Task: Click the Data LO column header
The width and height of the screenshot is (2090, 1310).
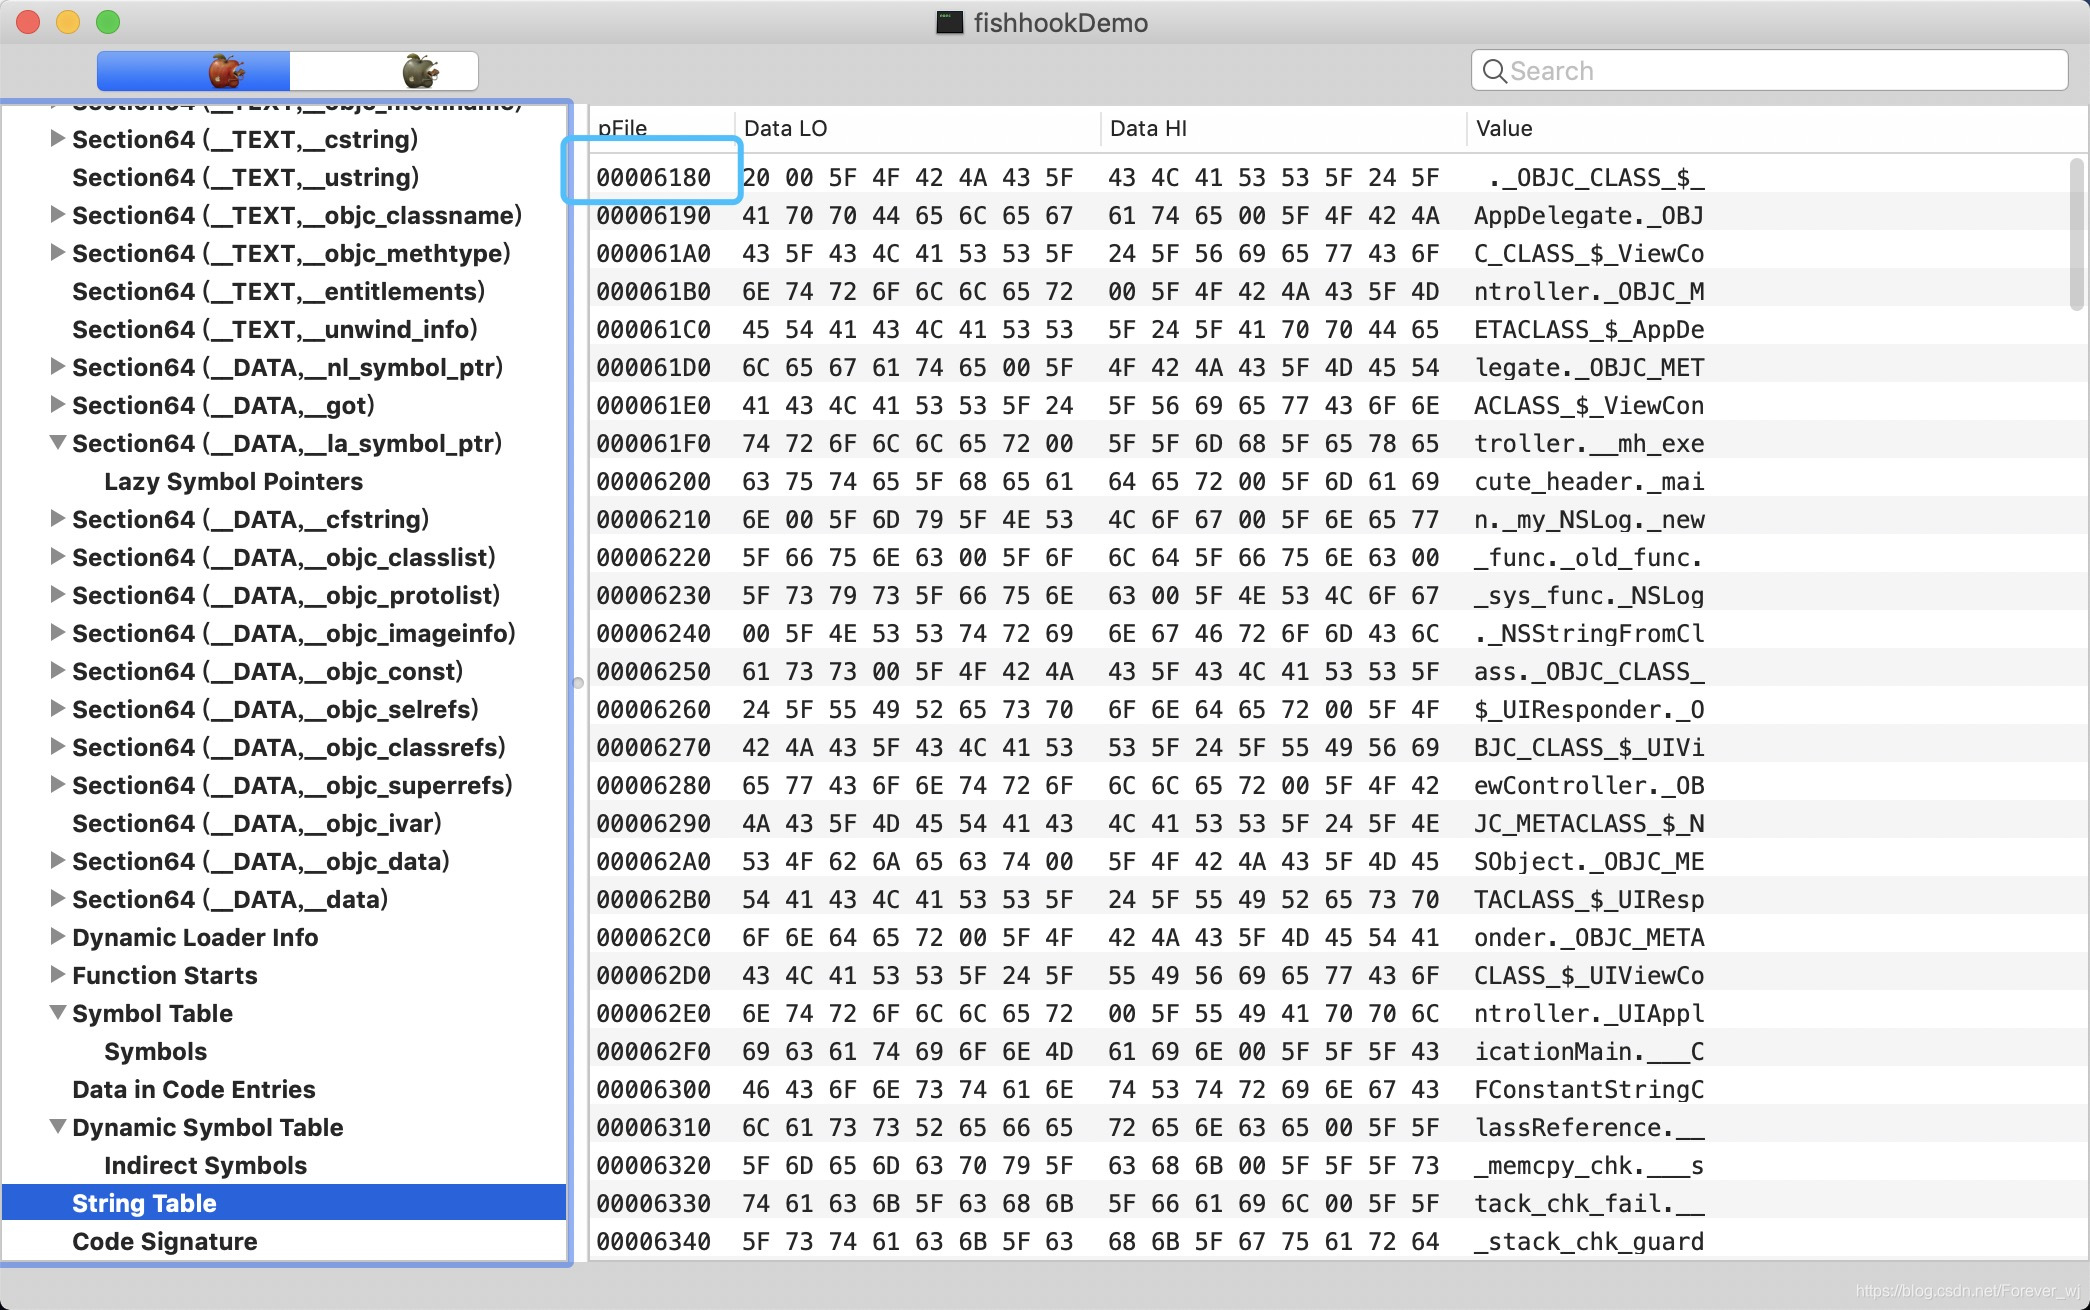Action: 785,128
